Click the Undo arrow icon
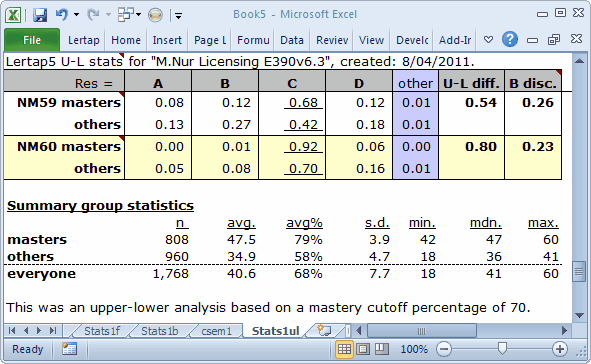Screen dimensions: 591x364 (x=61, y=15)
